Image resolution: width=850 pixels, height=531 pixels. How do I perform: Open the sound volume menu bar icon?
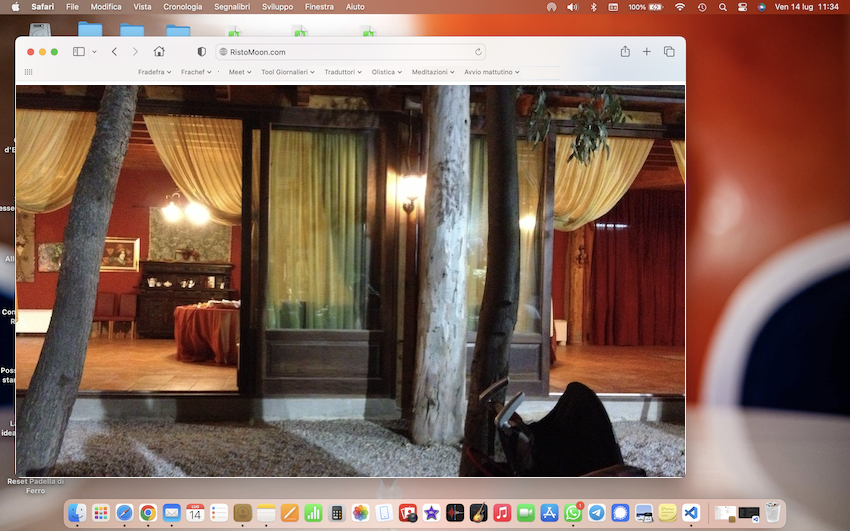572,7
